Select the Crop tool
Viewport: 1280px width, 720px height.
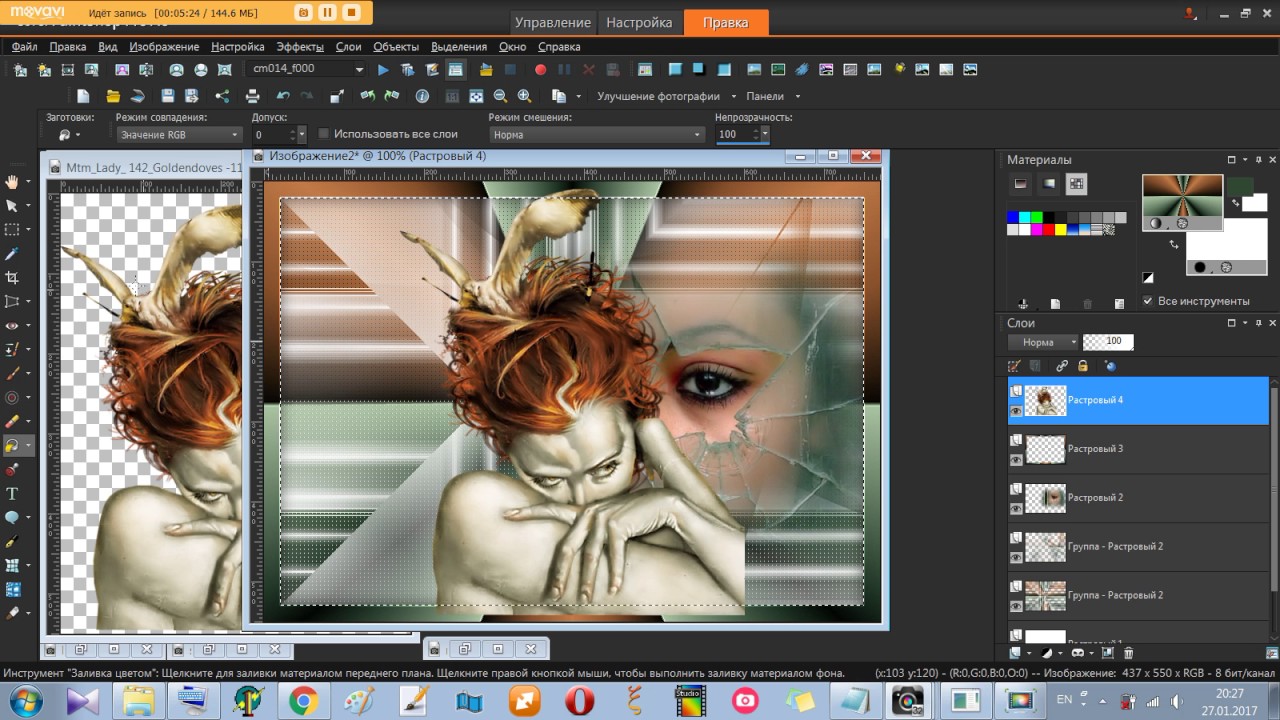[12, 277]
